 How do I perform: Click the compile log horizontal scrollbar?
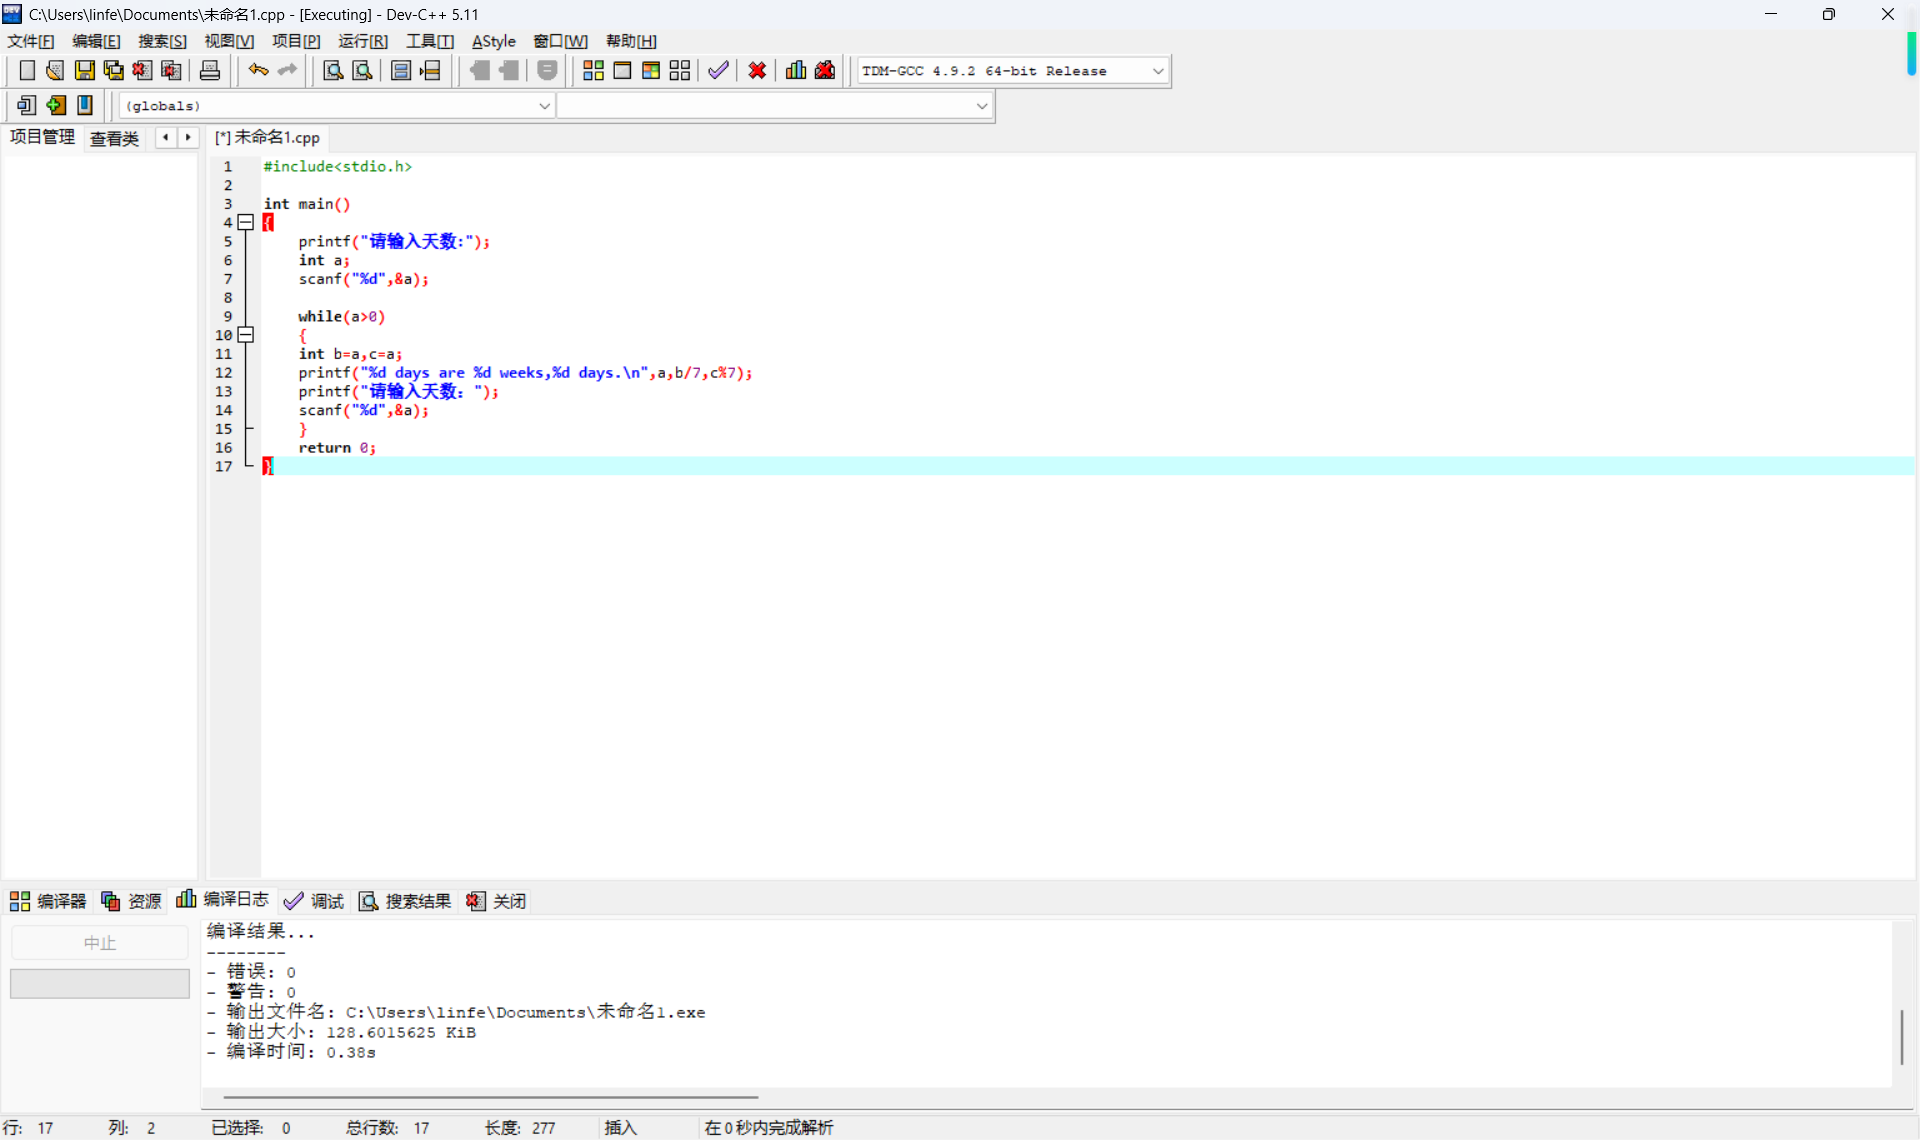pos(490,1097)
